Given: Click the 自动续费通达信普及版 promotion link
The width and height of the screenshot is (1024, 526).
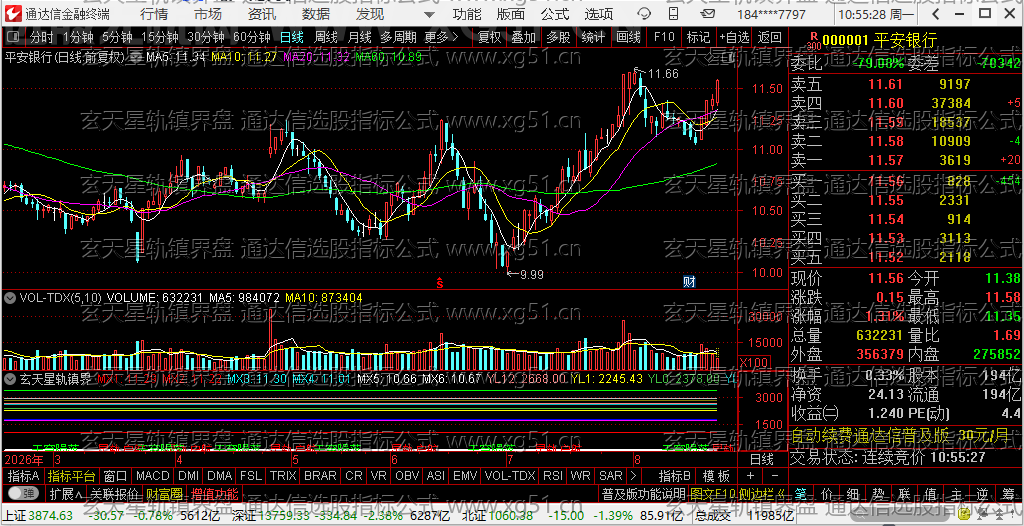Looking at the screenshot, I should click(900, 435).
